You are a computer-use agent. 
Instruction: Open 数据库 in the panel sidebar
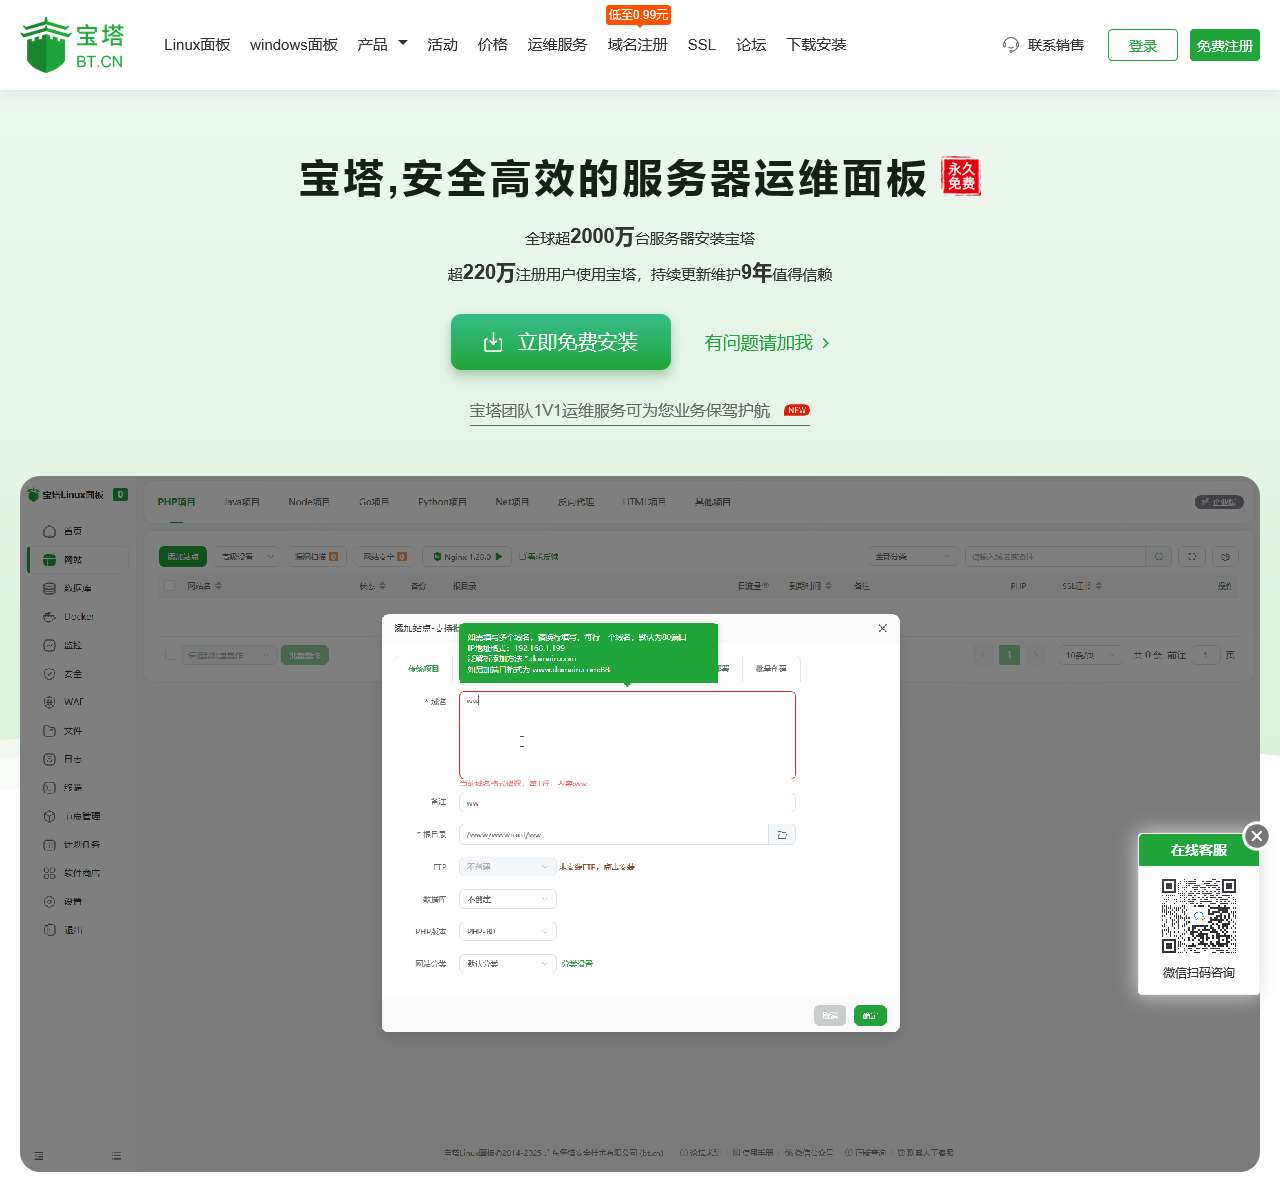tap(78, 589)
